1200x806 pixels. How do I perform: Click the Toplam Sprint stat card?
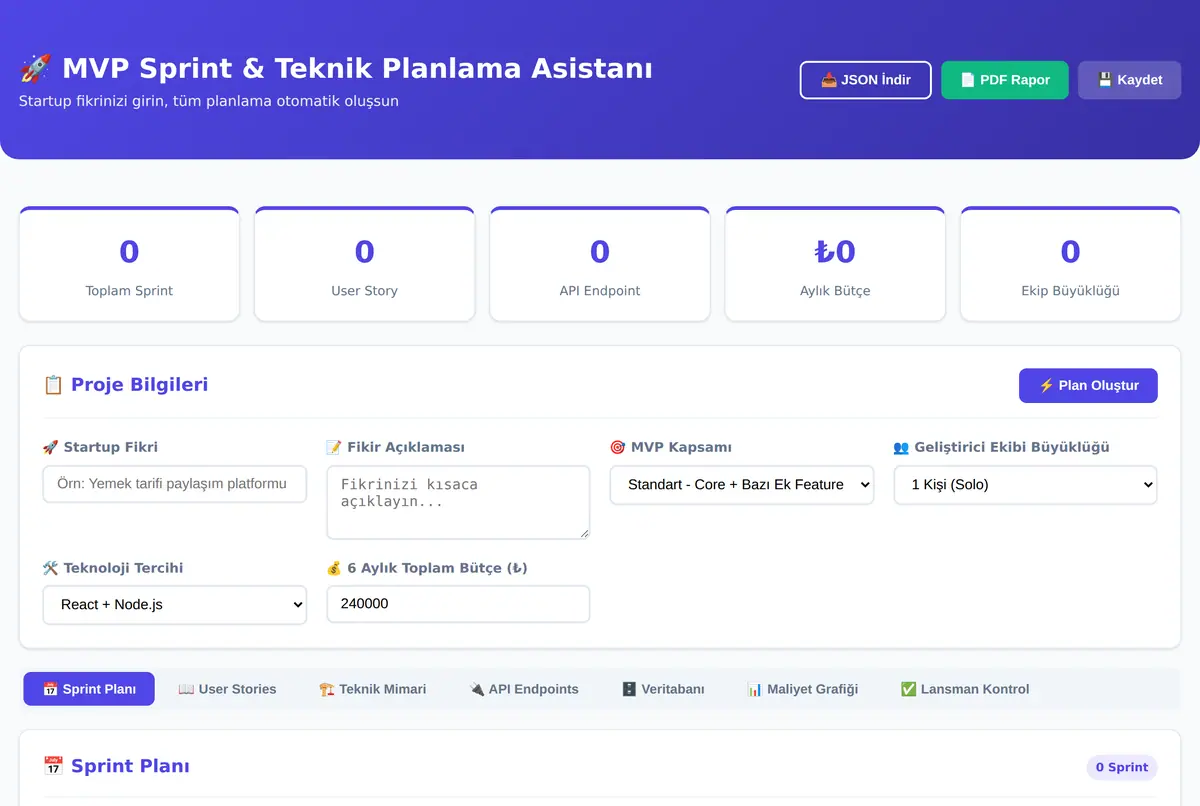pos(129,264)
